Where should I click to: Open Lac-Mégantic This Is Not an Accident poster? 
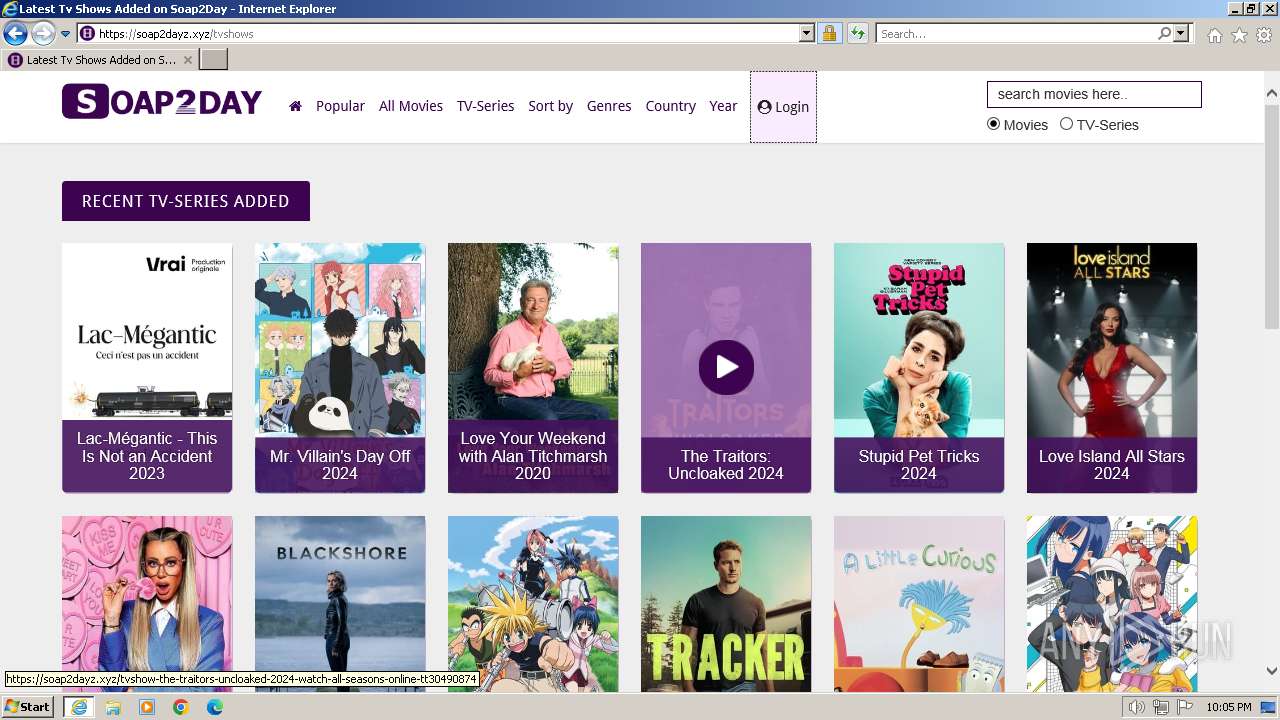tap(147, 368)
